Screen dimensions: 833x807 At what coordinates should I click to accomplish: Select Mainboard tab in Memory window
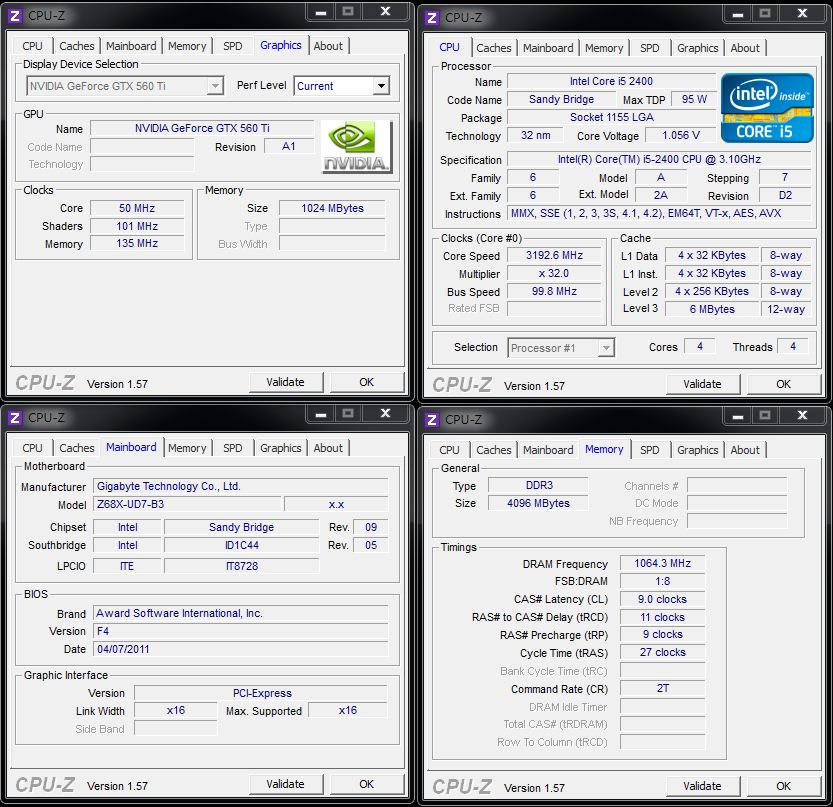click(x=548, y=451)
